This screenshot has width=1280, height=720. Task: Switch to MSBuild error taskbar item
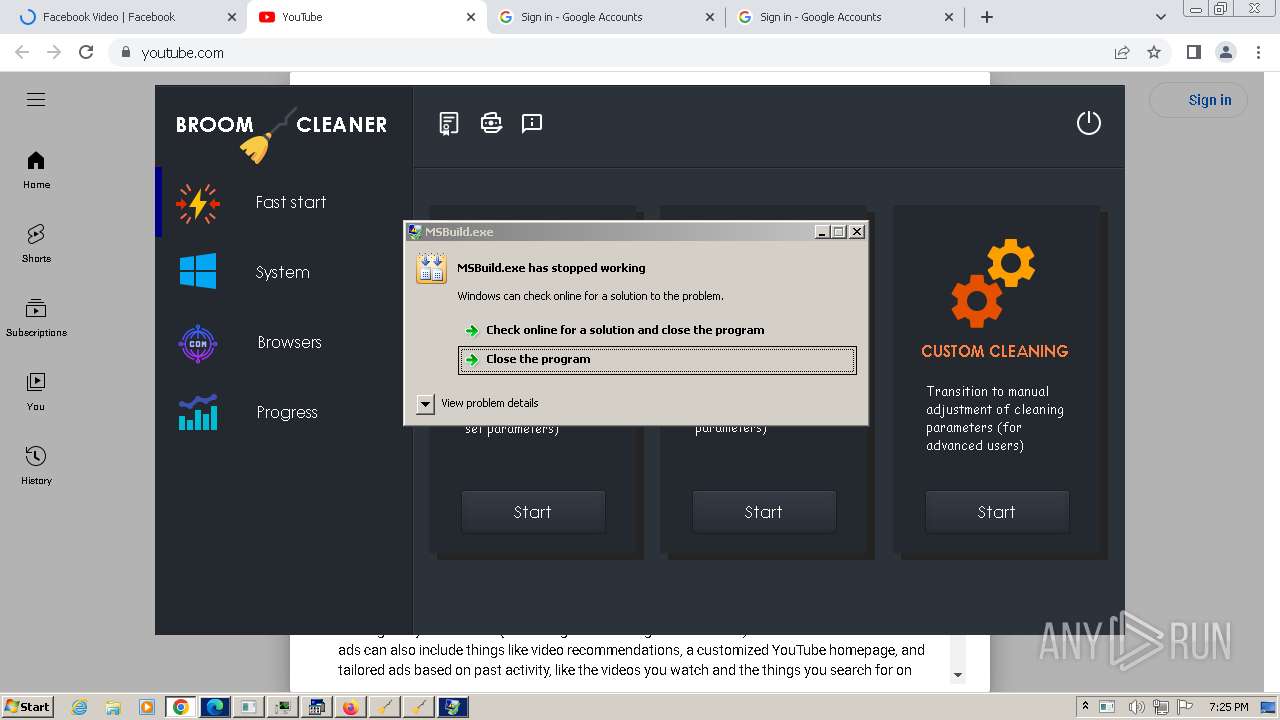click(x=452, y=707)
